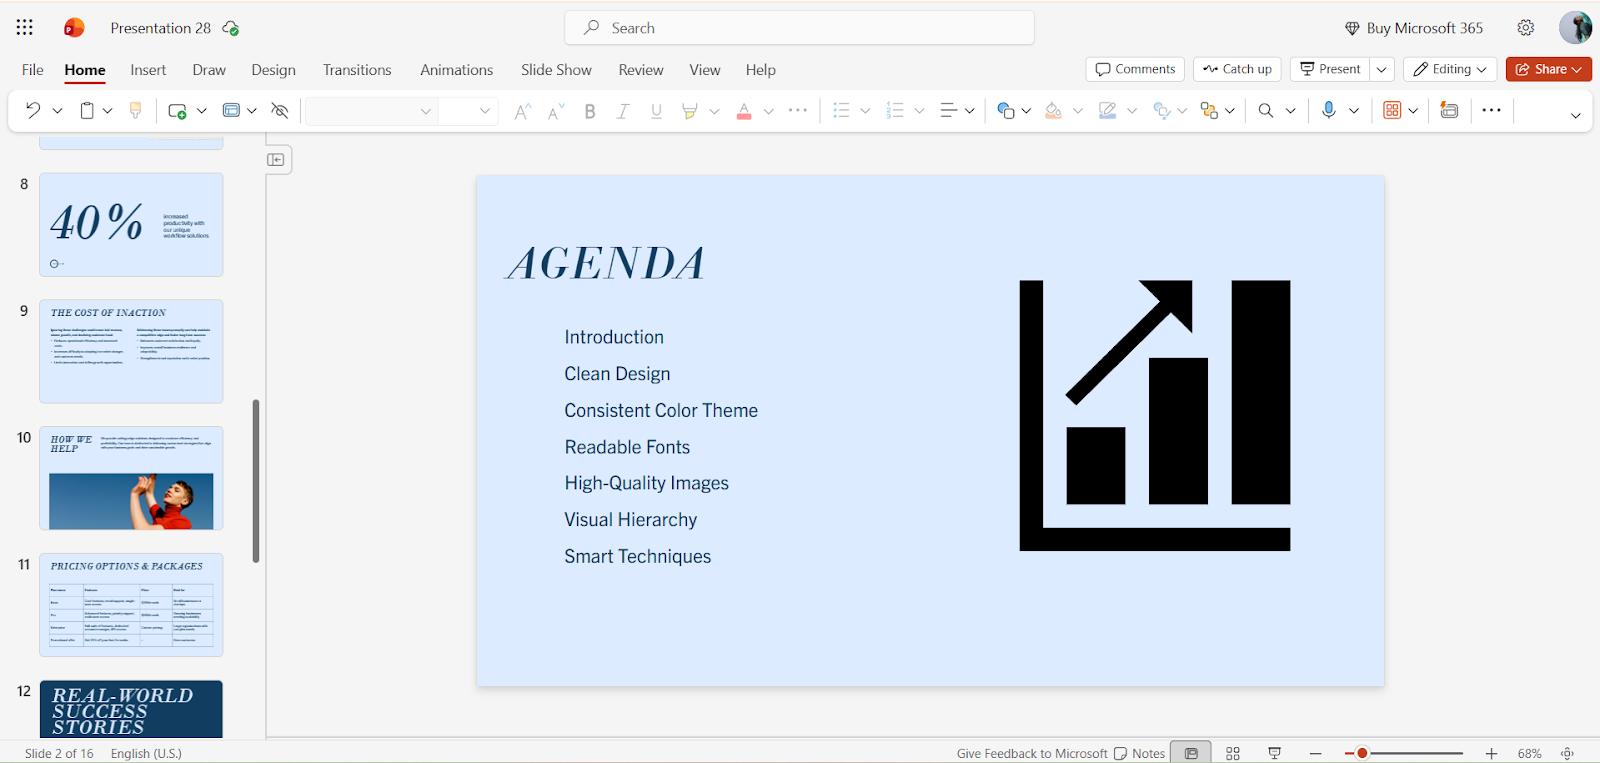Open the font name combo box

pos(370,111)
